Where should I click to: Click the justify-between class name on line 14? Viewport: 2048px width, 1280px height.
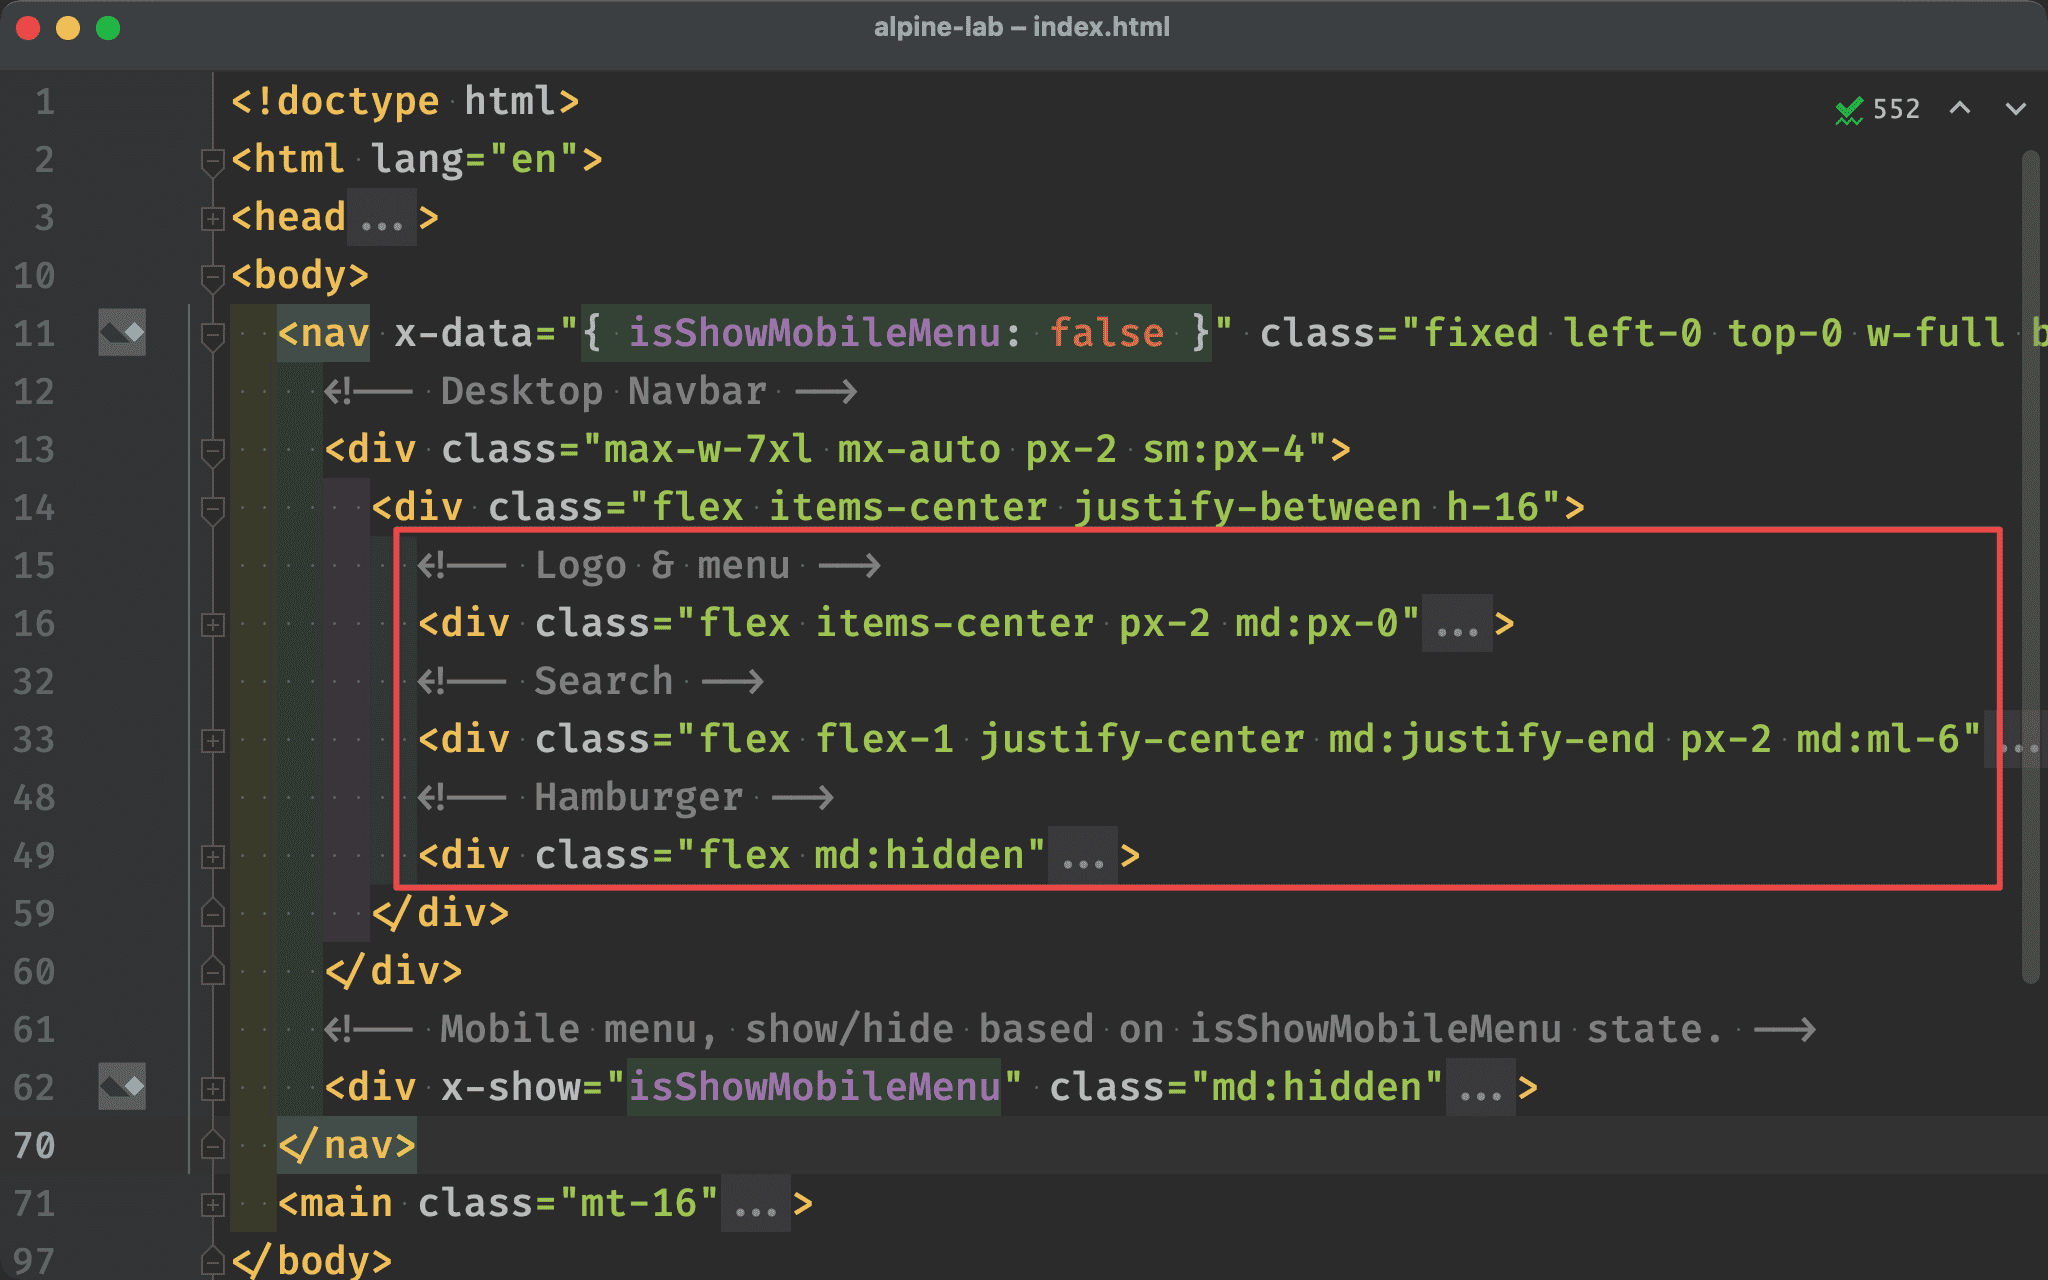(1247, 507)
